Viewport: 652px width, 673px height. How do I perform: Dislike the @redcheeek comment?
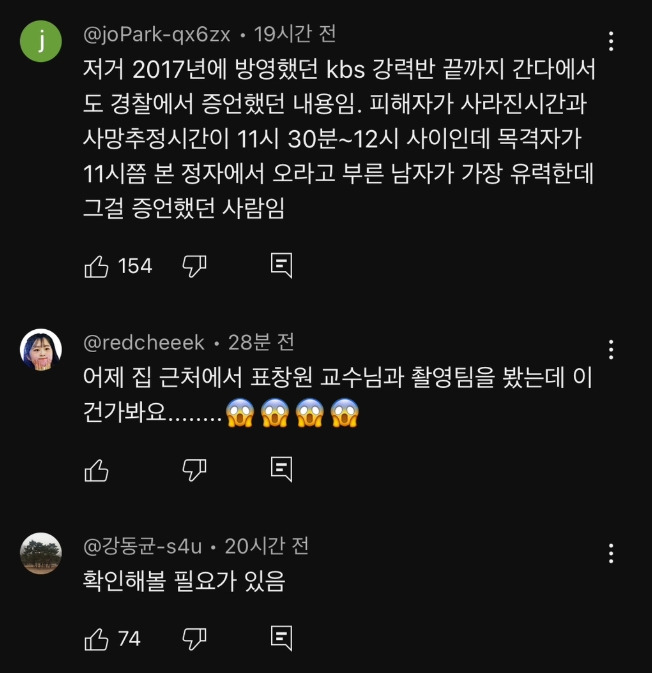tap(194, 470)
